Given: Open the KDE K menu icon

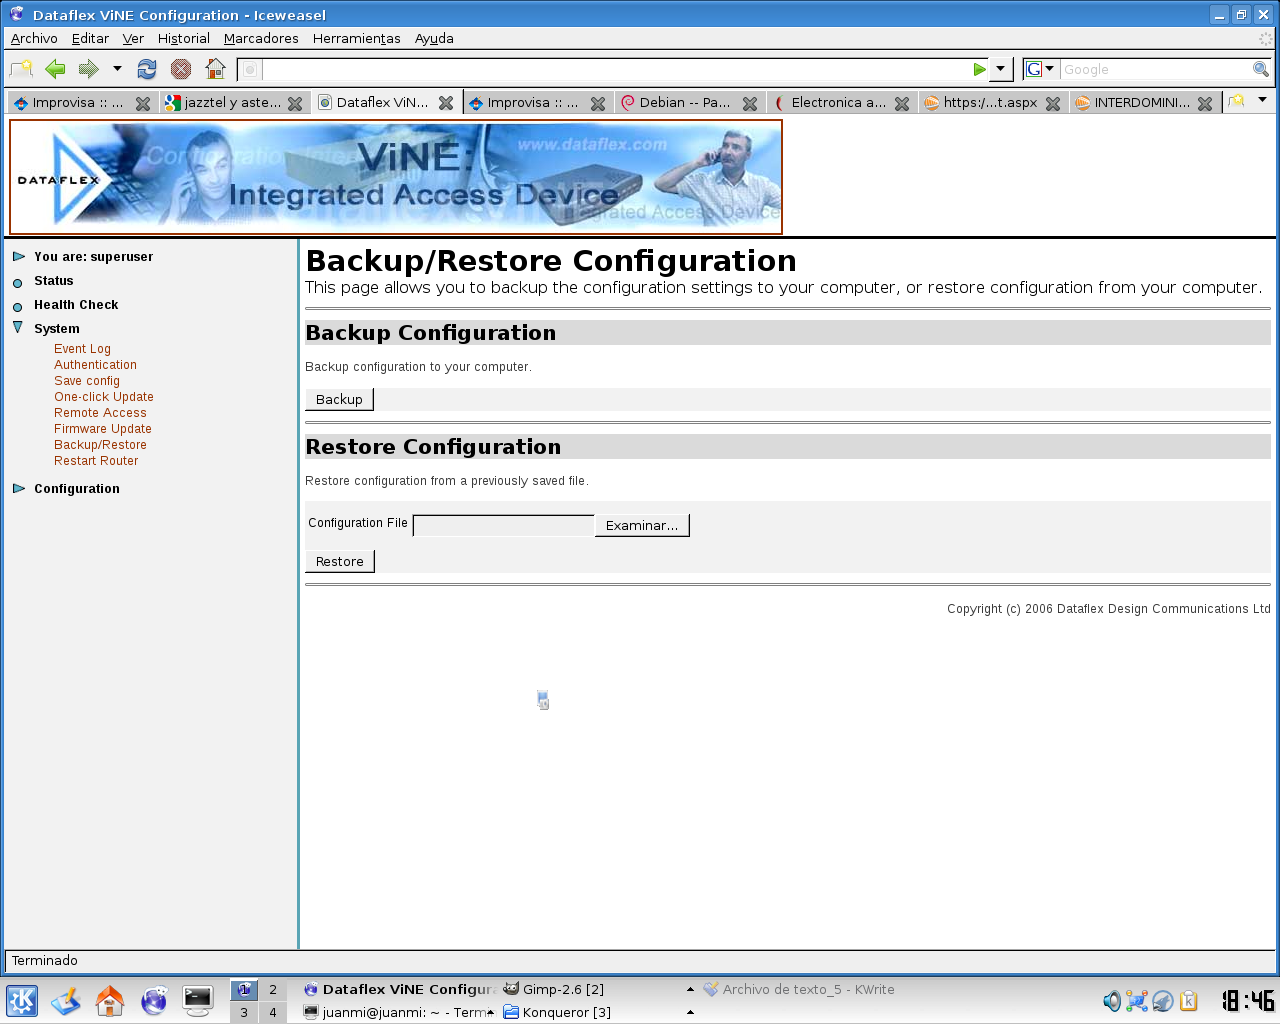Looking at the screenshot, I should pos(22,1001).
